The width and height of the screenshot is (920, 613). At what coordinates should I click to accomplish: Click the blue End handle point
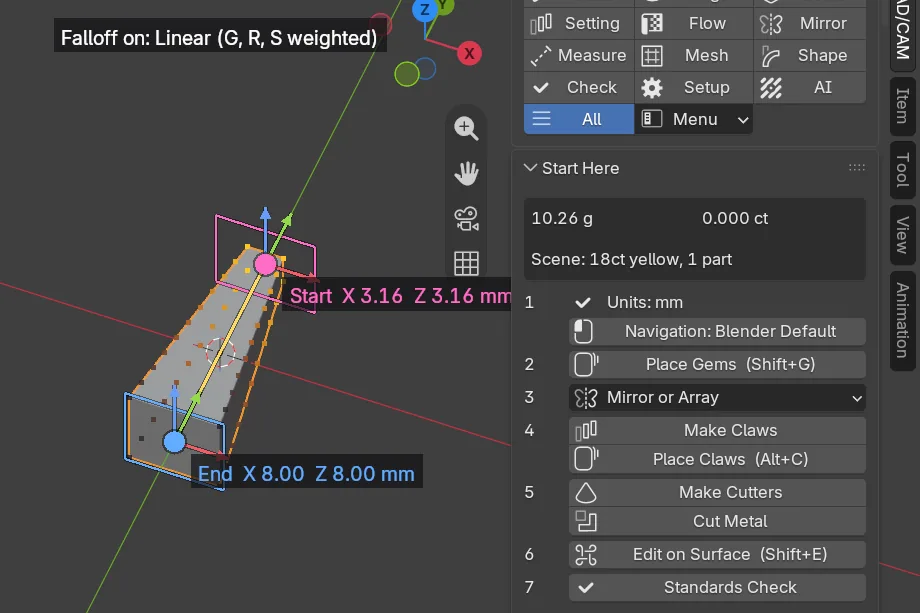pos(174,442)
